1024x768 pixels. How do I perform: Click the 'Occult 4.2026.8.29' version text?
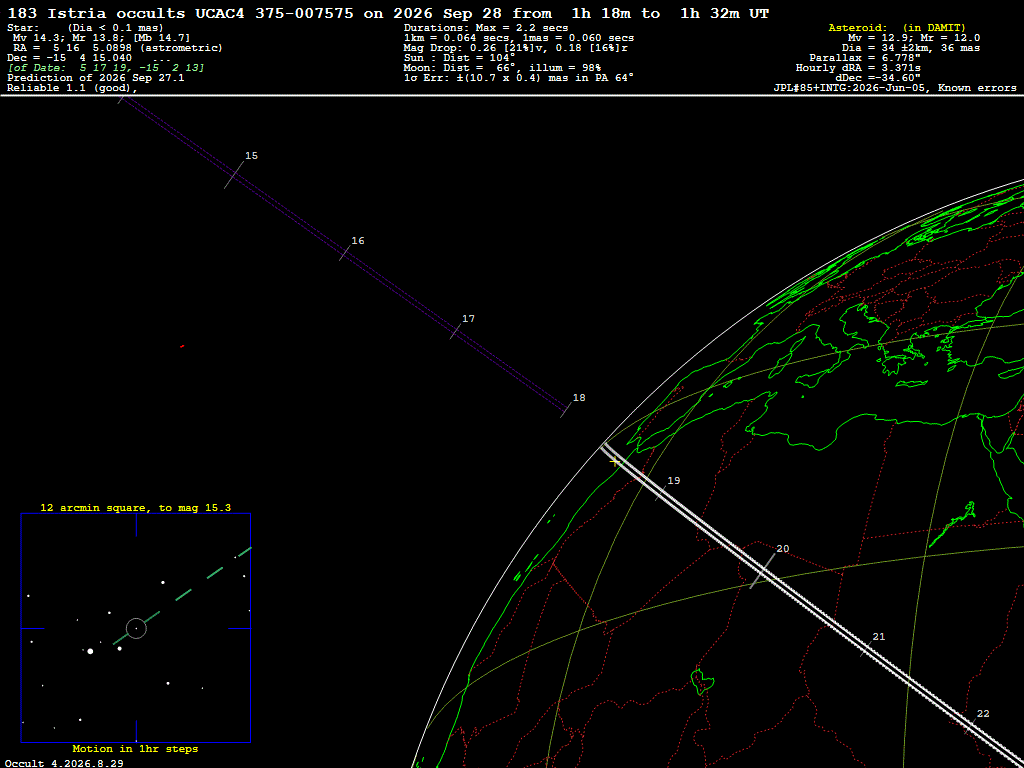coord(64,763)
